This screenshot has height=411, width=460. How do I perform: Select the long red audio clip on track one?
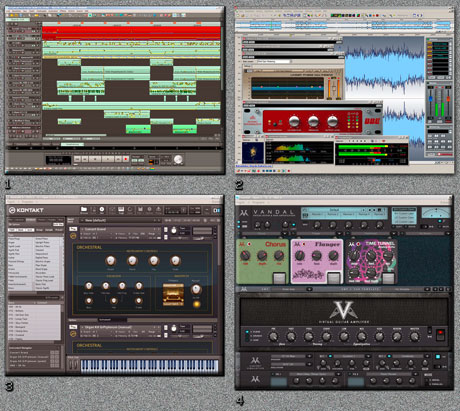click(x=131, y=34)
